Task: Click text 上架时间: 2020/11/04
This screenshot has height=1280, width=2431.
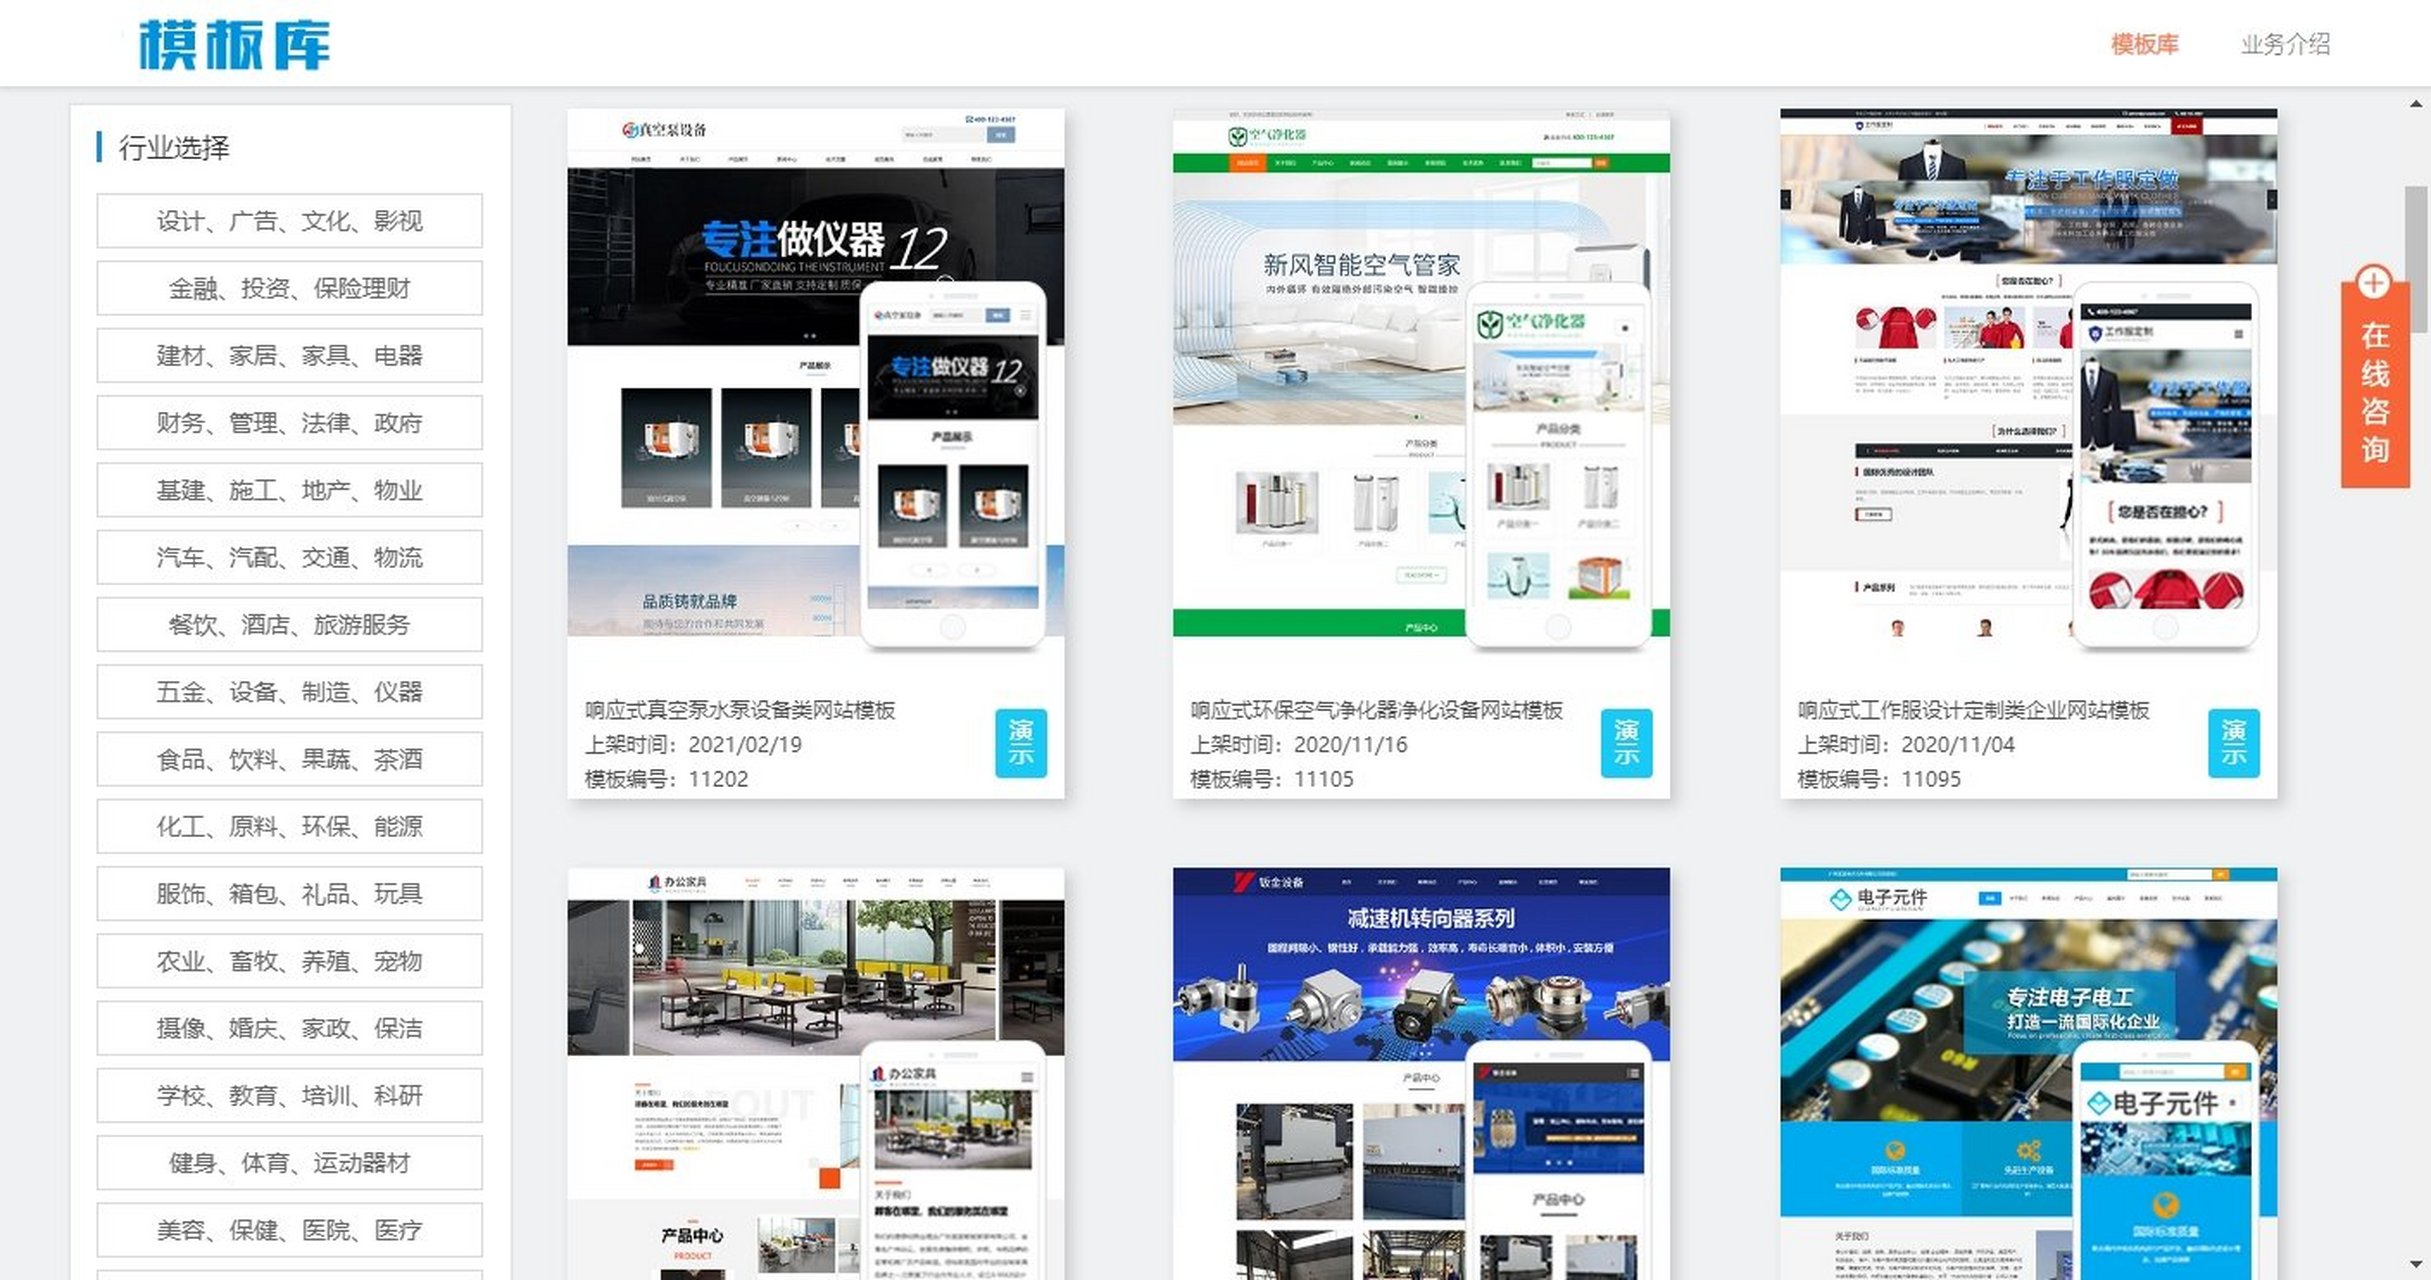Action: point(1906,744)
